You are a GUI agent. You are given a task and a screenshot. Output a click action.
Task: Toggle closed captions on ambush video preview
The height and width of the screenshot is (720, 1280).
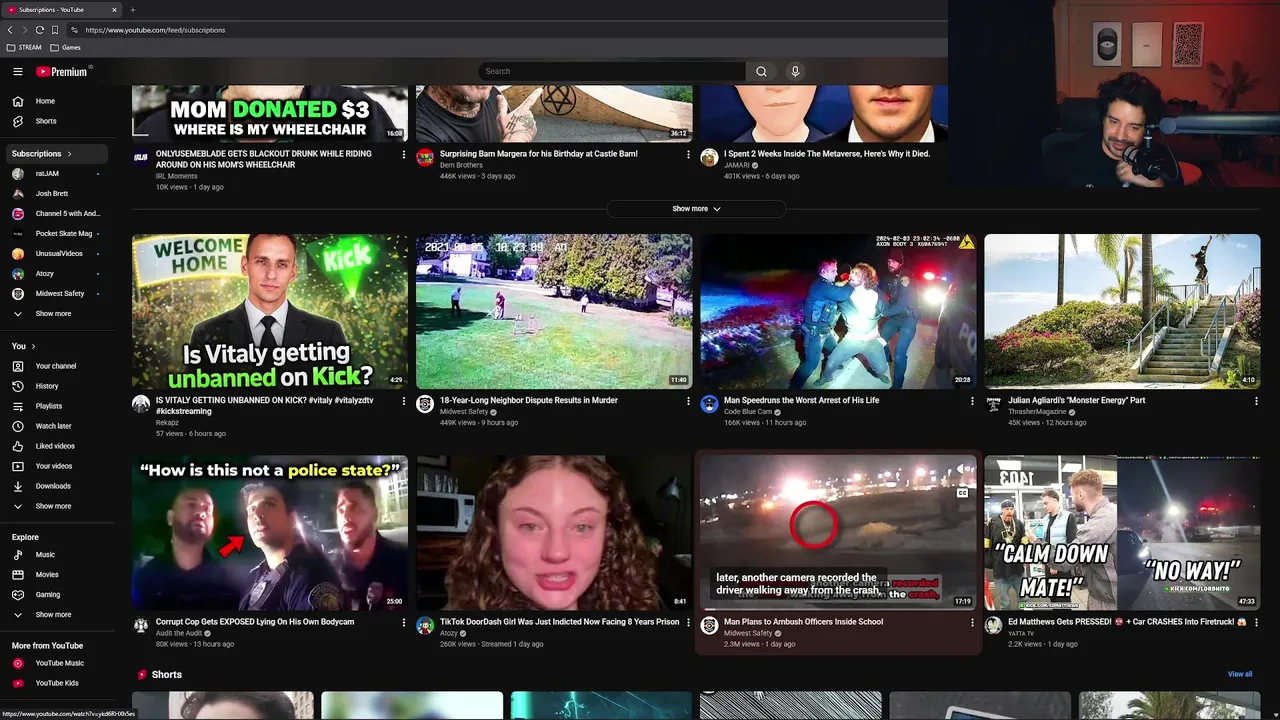point(962,493)
